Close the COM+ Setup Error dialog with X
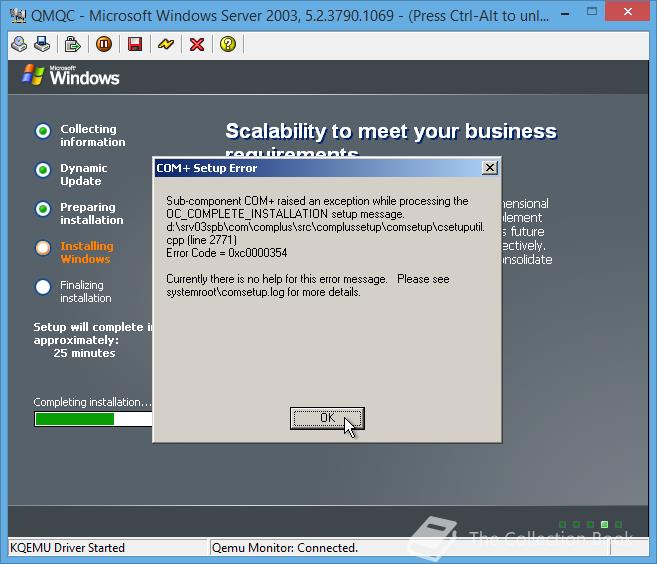The height and width of the screenshot is (564, 657). [489, 168]
